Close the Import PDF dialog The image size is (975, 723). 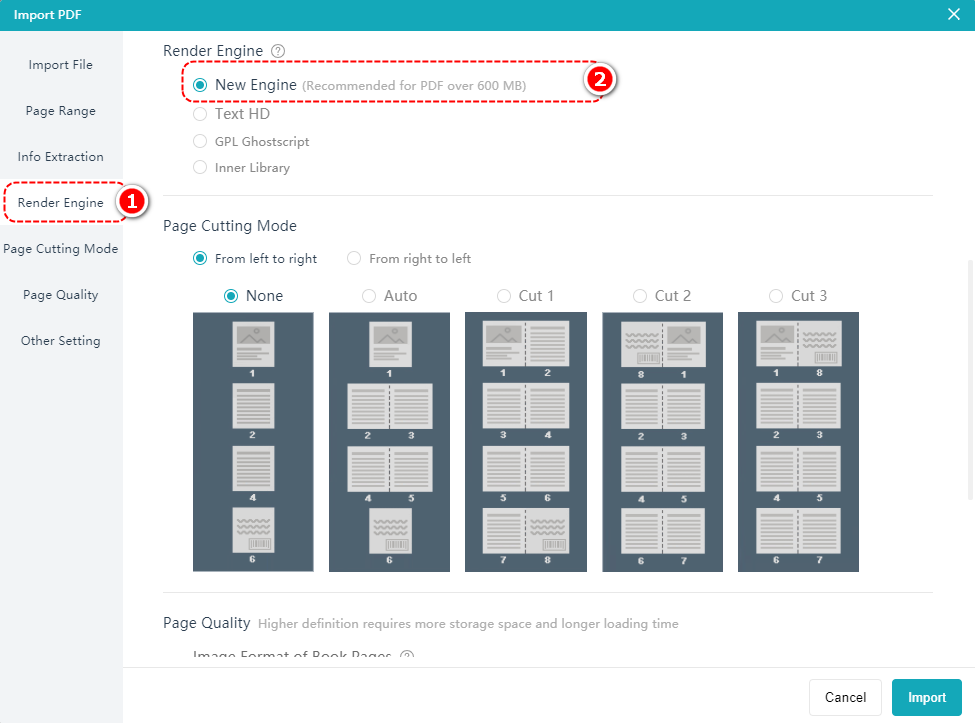pos(953,14)
